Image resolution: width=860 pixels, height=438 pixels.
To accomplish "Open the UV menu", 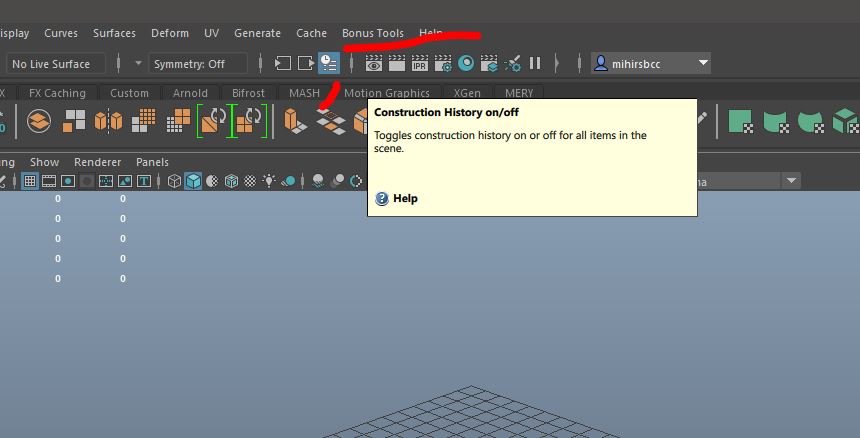I will click(211, 33).
